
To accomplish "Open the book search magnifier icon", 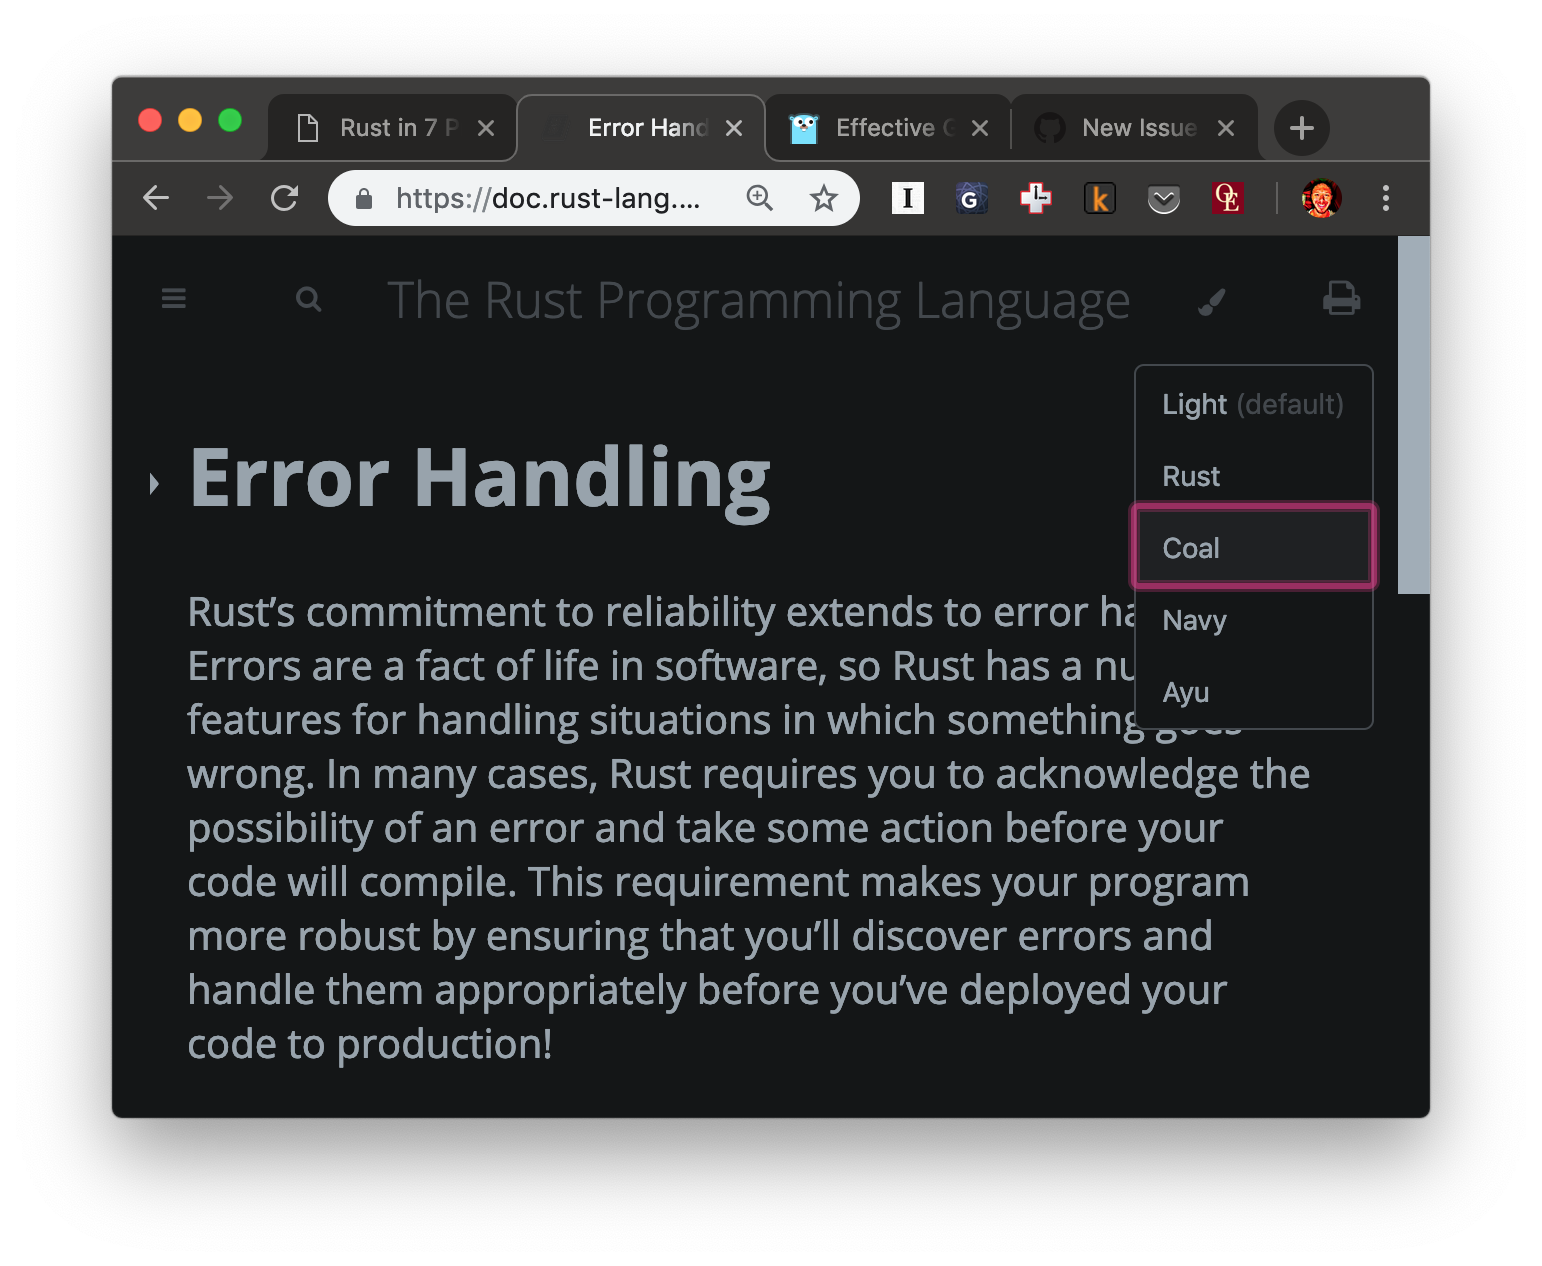I will [309, 299].
